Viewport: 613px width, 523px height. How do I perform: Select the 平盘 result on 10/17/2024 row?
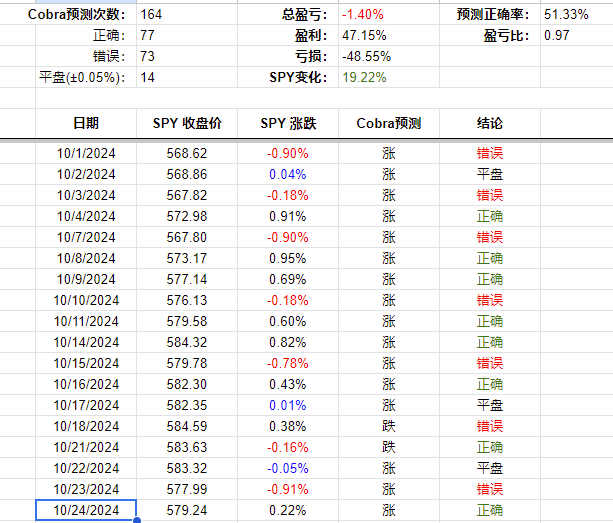point(490,405)
